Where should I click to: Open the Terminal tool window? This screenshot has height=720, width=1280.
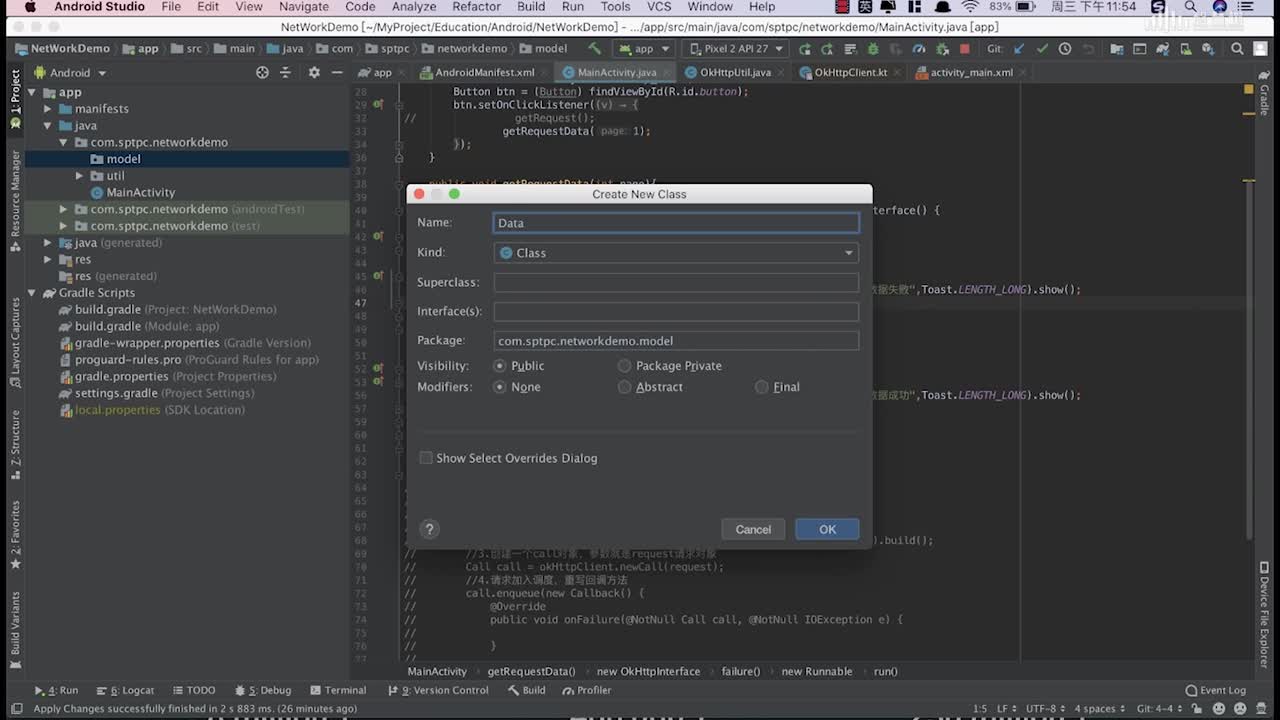338,690
